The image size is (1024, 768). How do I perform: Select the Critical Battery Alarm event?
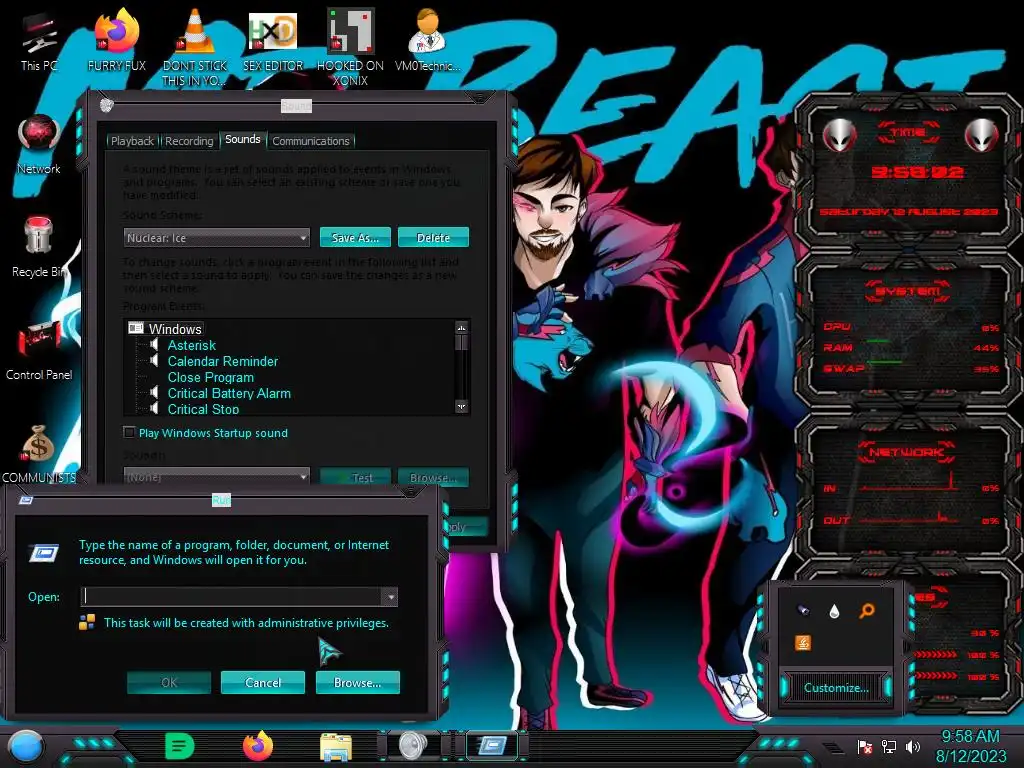[x=229, y=393]
